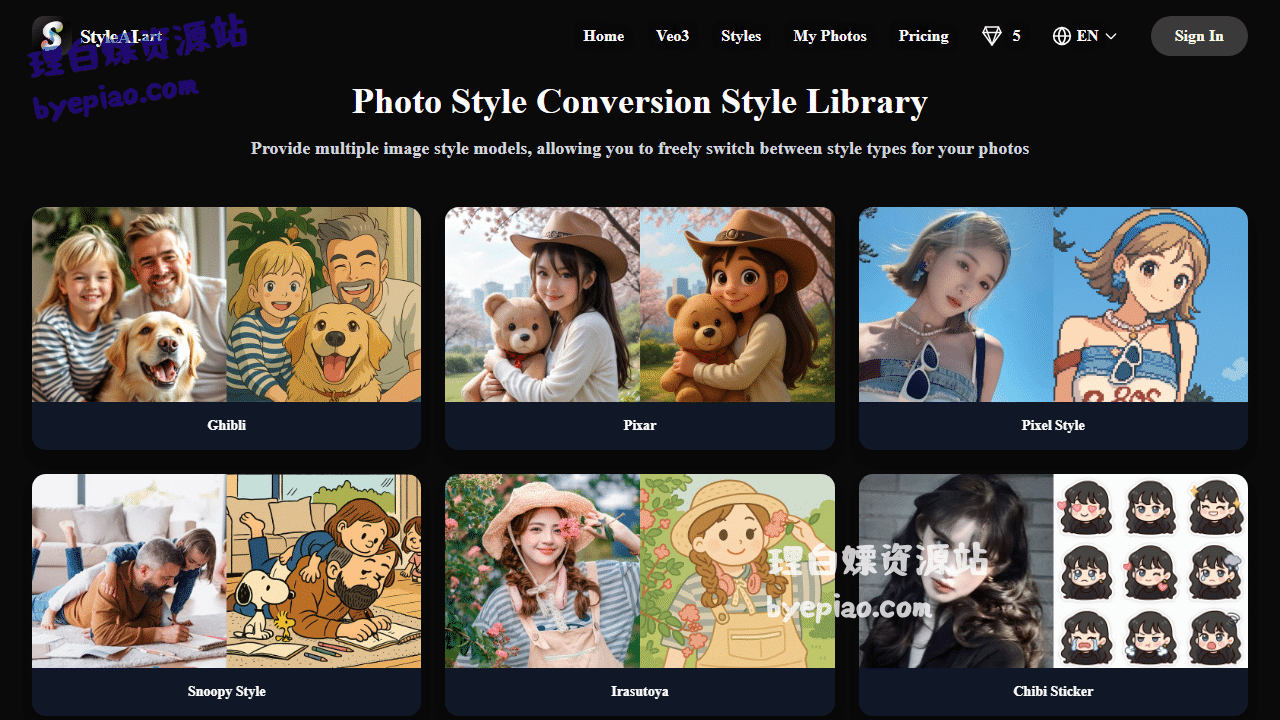Click the Snoopy Style label
Screen dimensions: 1280x720
click(x=227, y=691)
